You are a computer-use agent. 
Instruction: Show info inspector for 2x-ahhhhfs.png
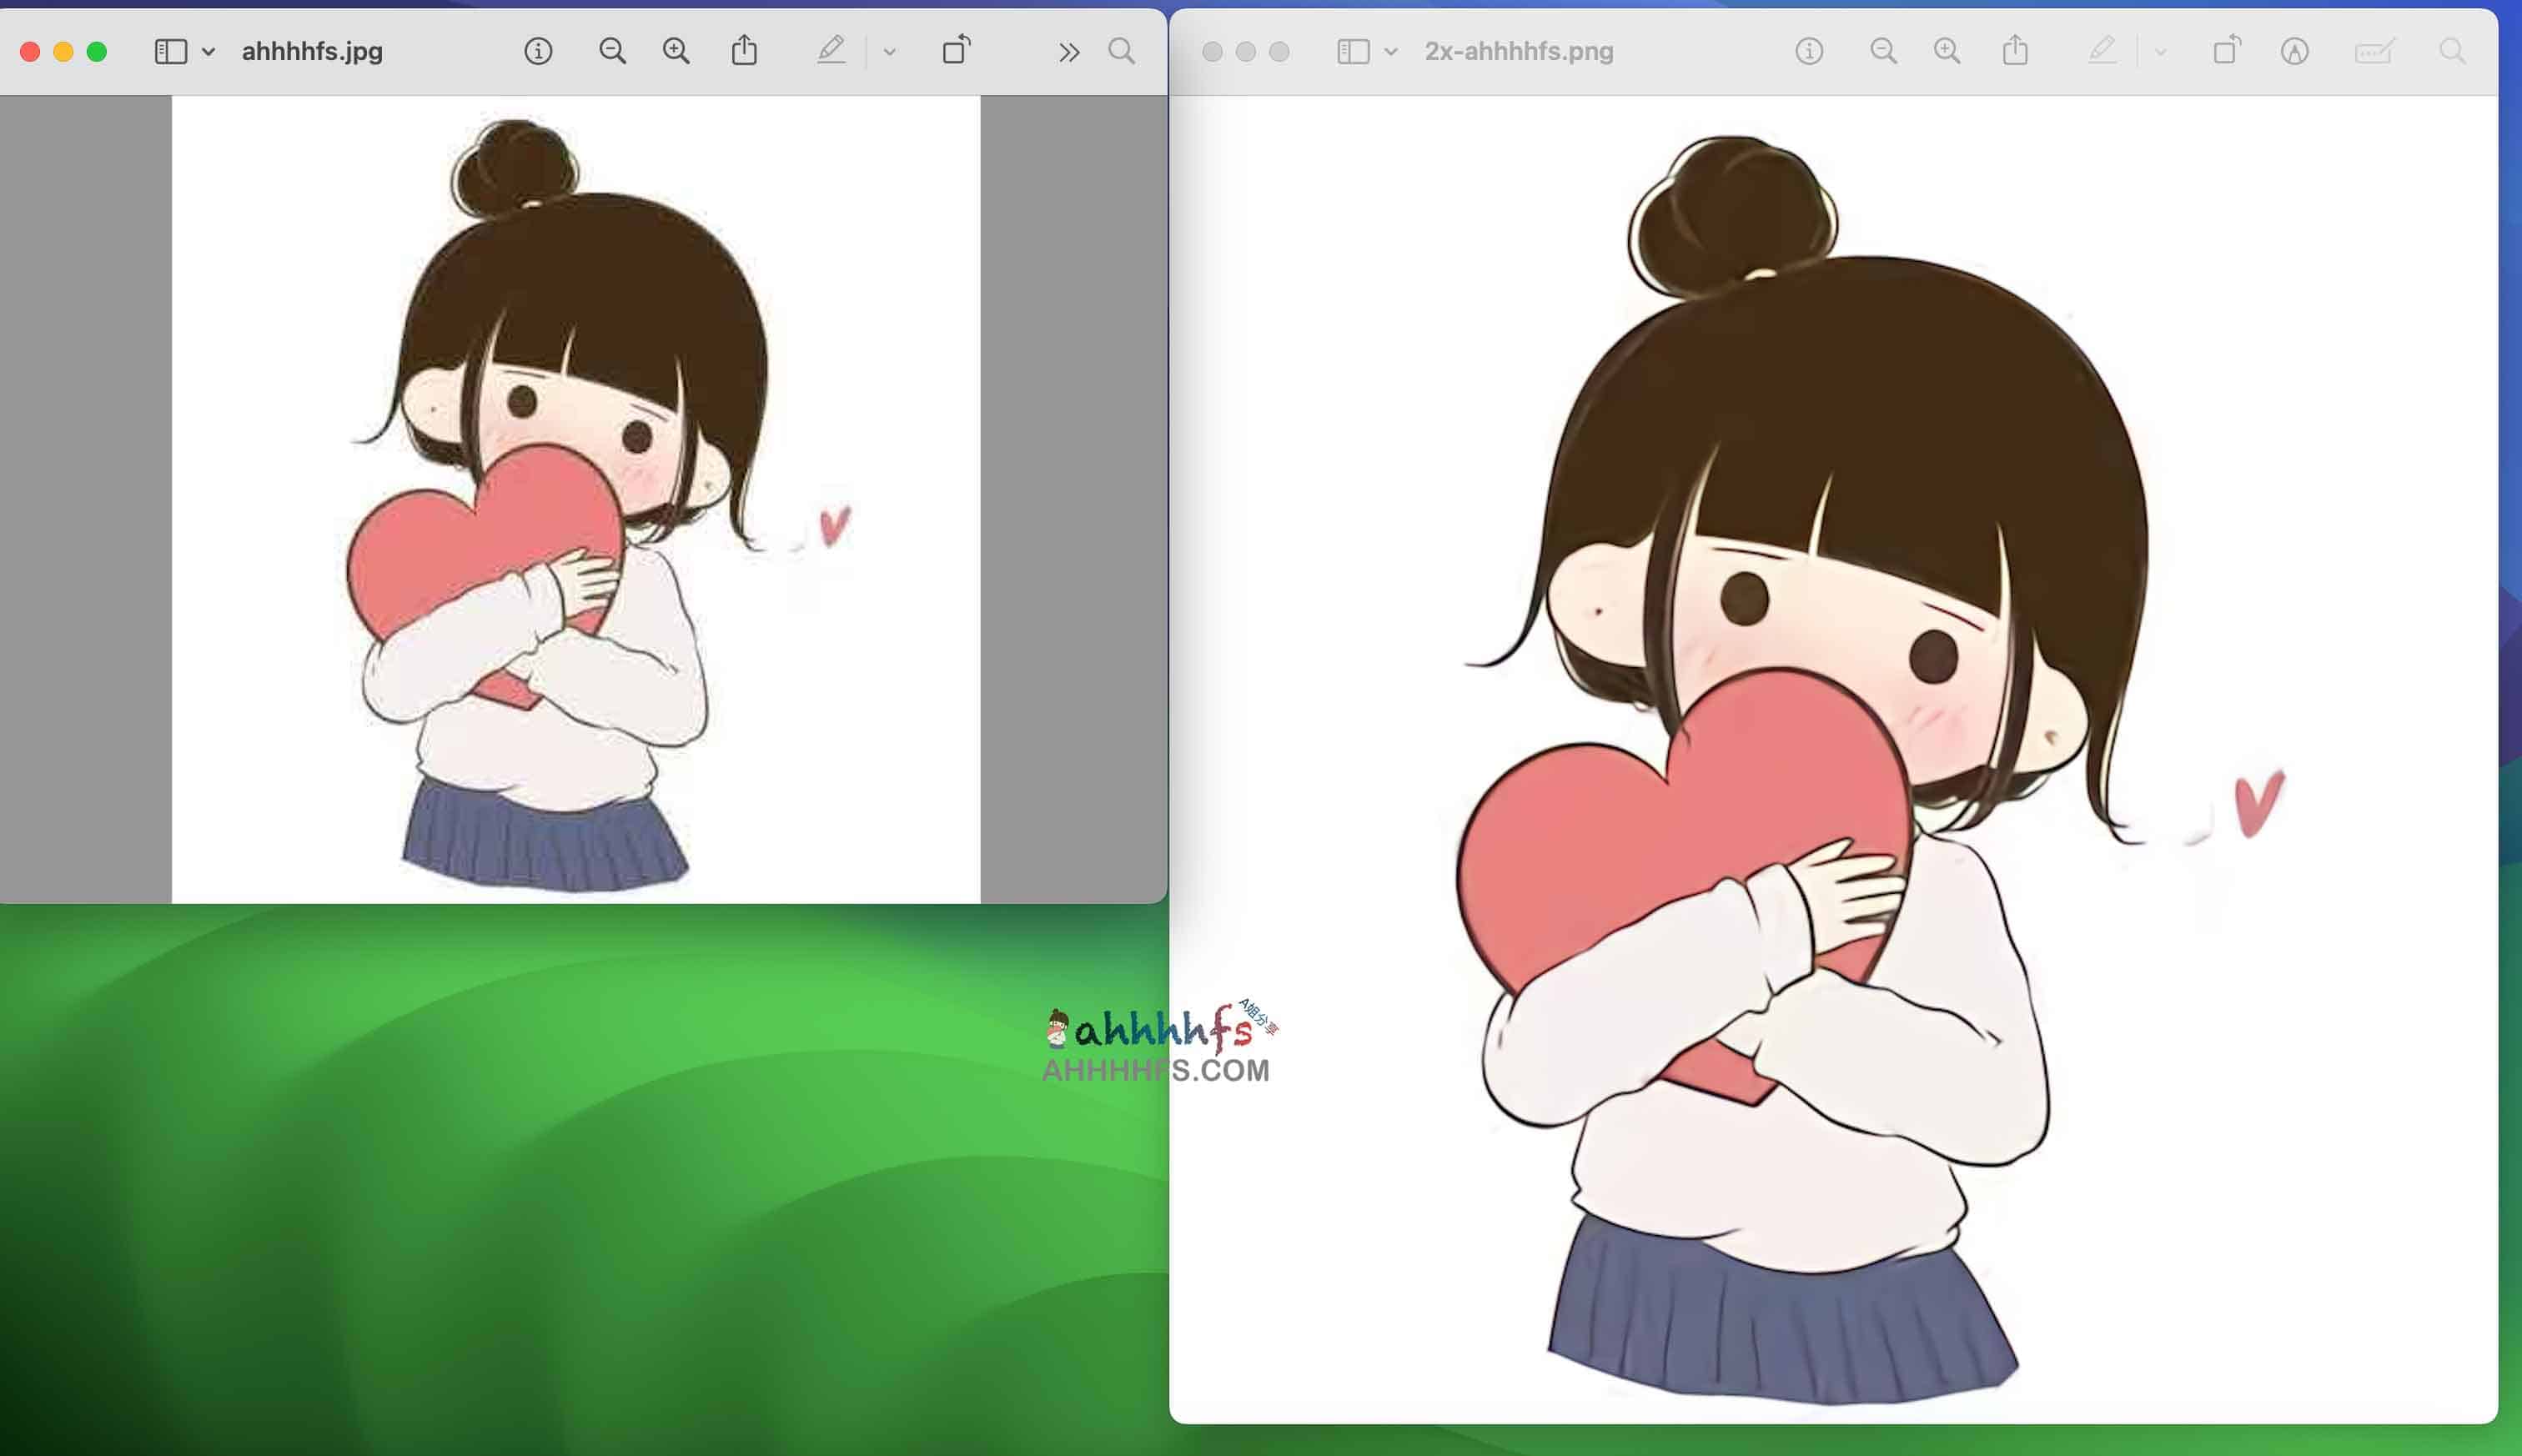coord(1809,51)
